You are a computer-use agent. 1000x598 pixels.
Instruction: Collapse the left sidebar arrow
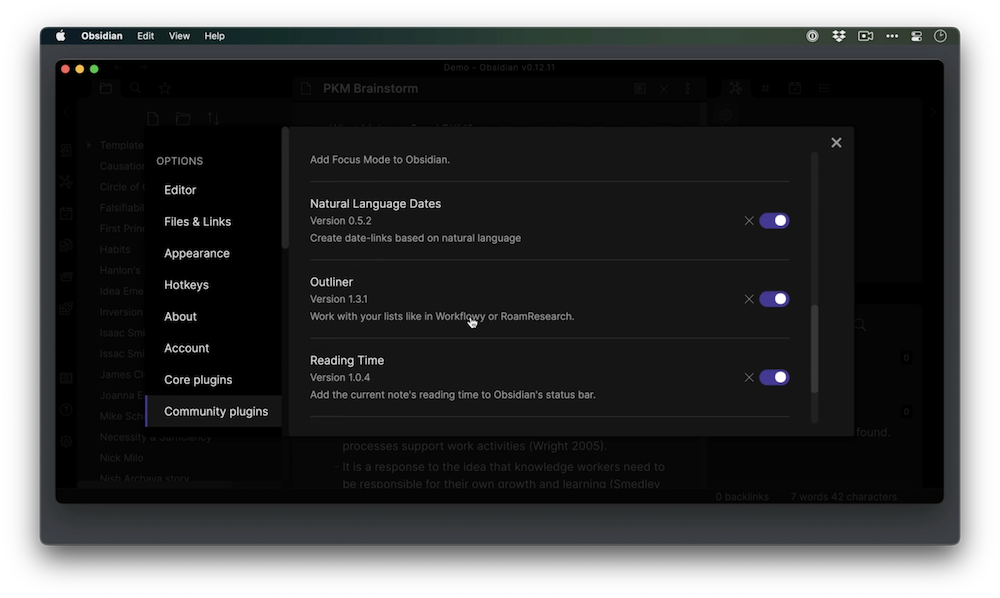[x=66, y=112]
